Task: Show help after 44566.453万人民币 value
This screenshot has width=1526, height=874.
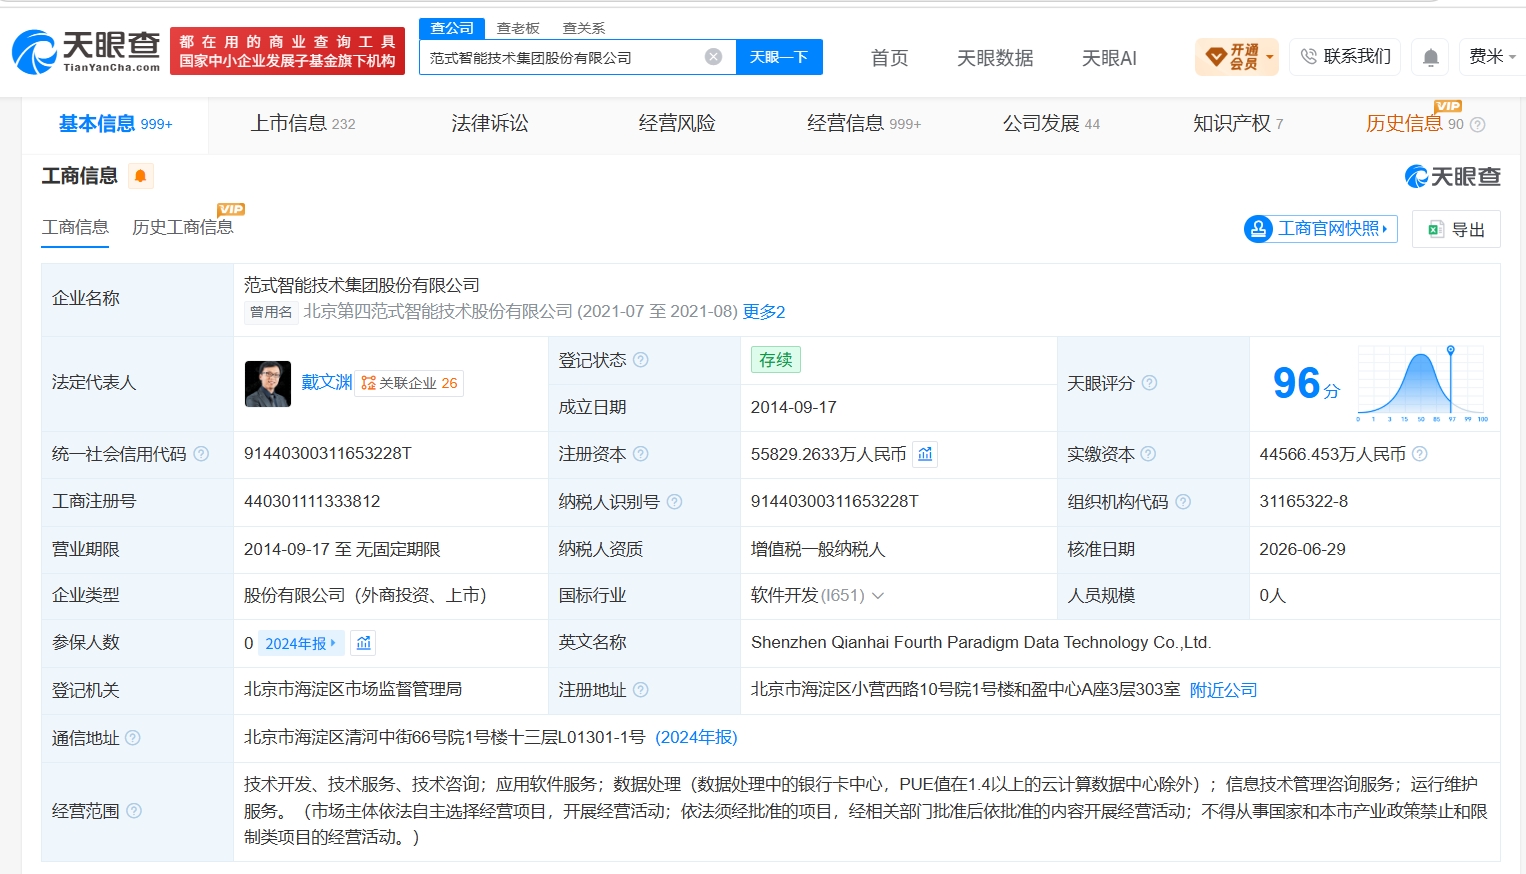Action: point(1419,454)
